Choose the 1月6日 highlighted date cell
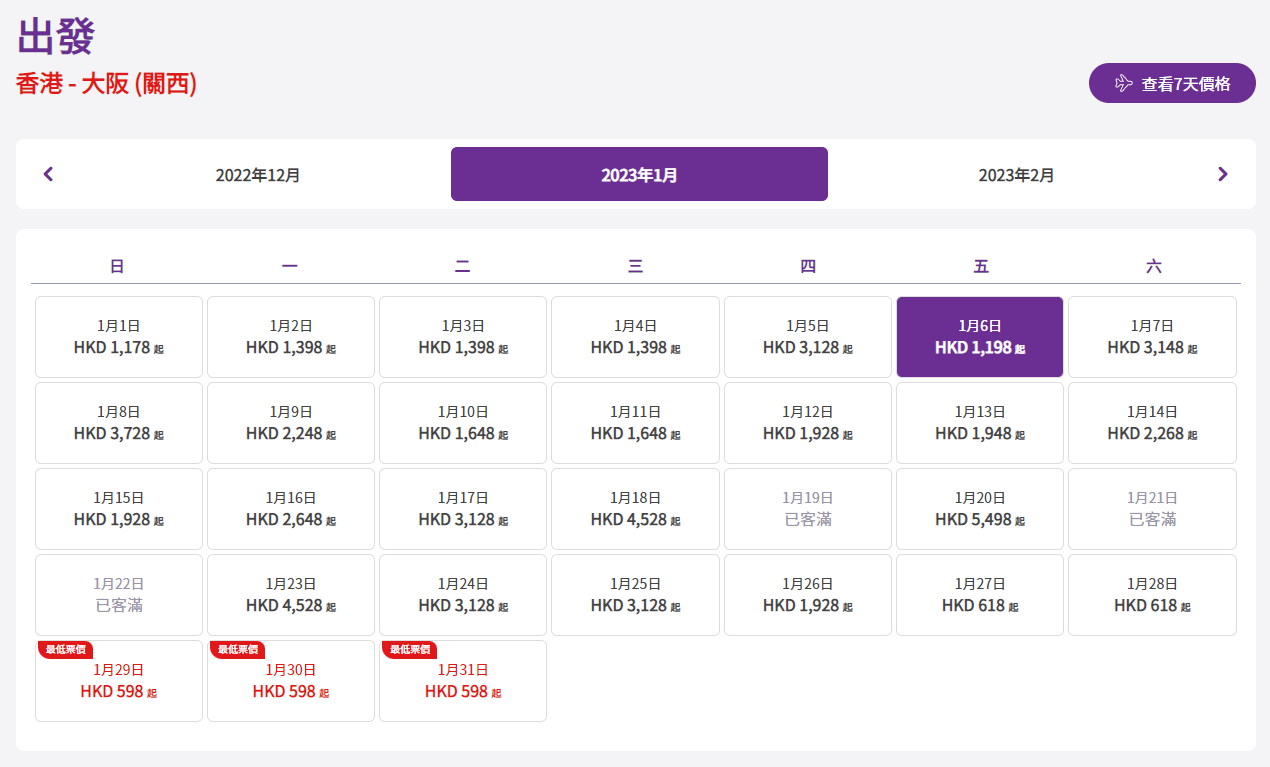 [979, 337]
